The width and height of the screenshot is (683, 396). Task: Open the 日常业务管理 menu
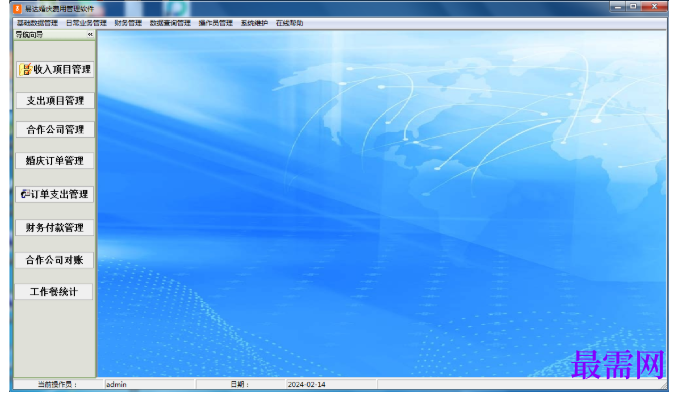point(86,23)
